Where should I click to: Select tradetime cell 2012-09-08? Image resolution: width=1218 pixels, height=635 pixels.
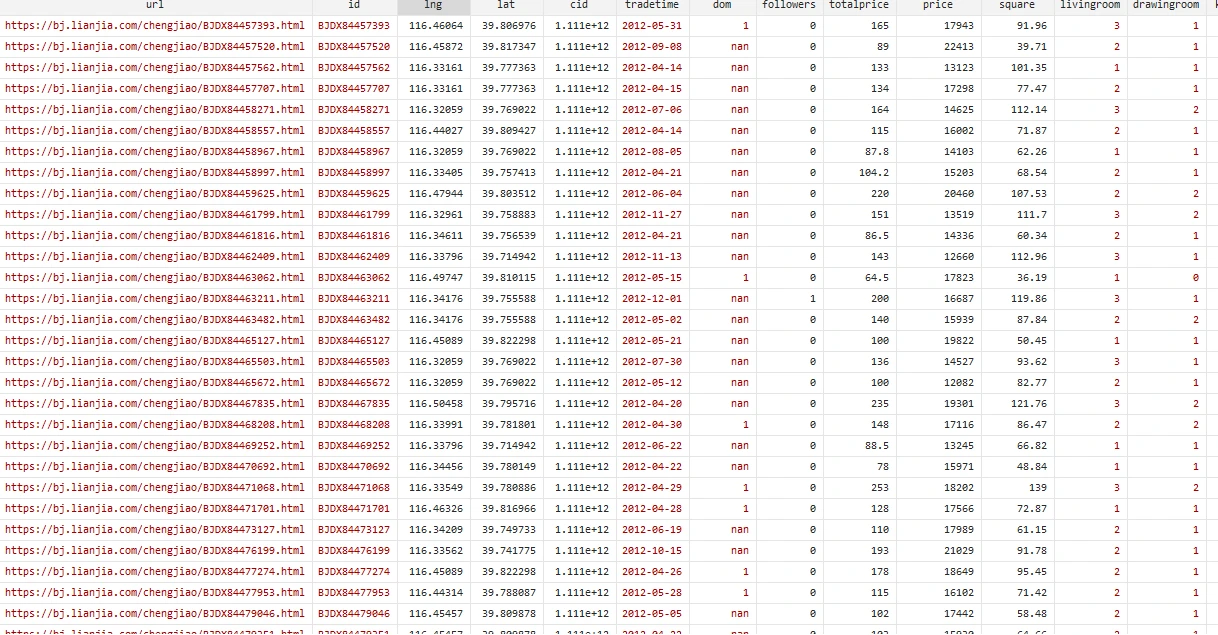(x=652, y=47)
